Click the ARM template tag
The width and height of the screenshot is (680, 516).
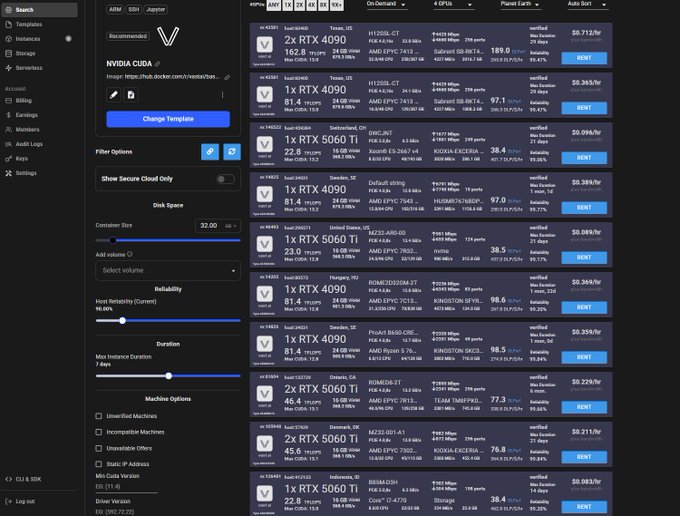click(115, 9)
